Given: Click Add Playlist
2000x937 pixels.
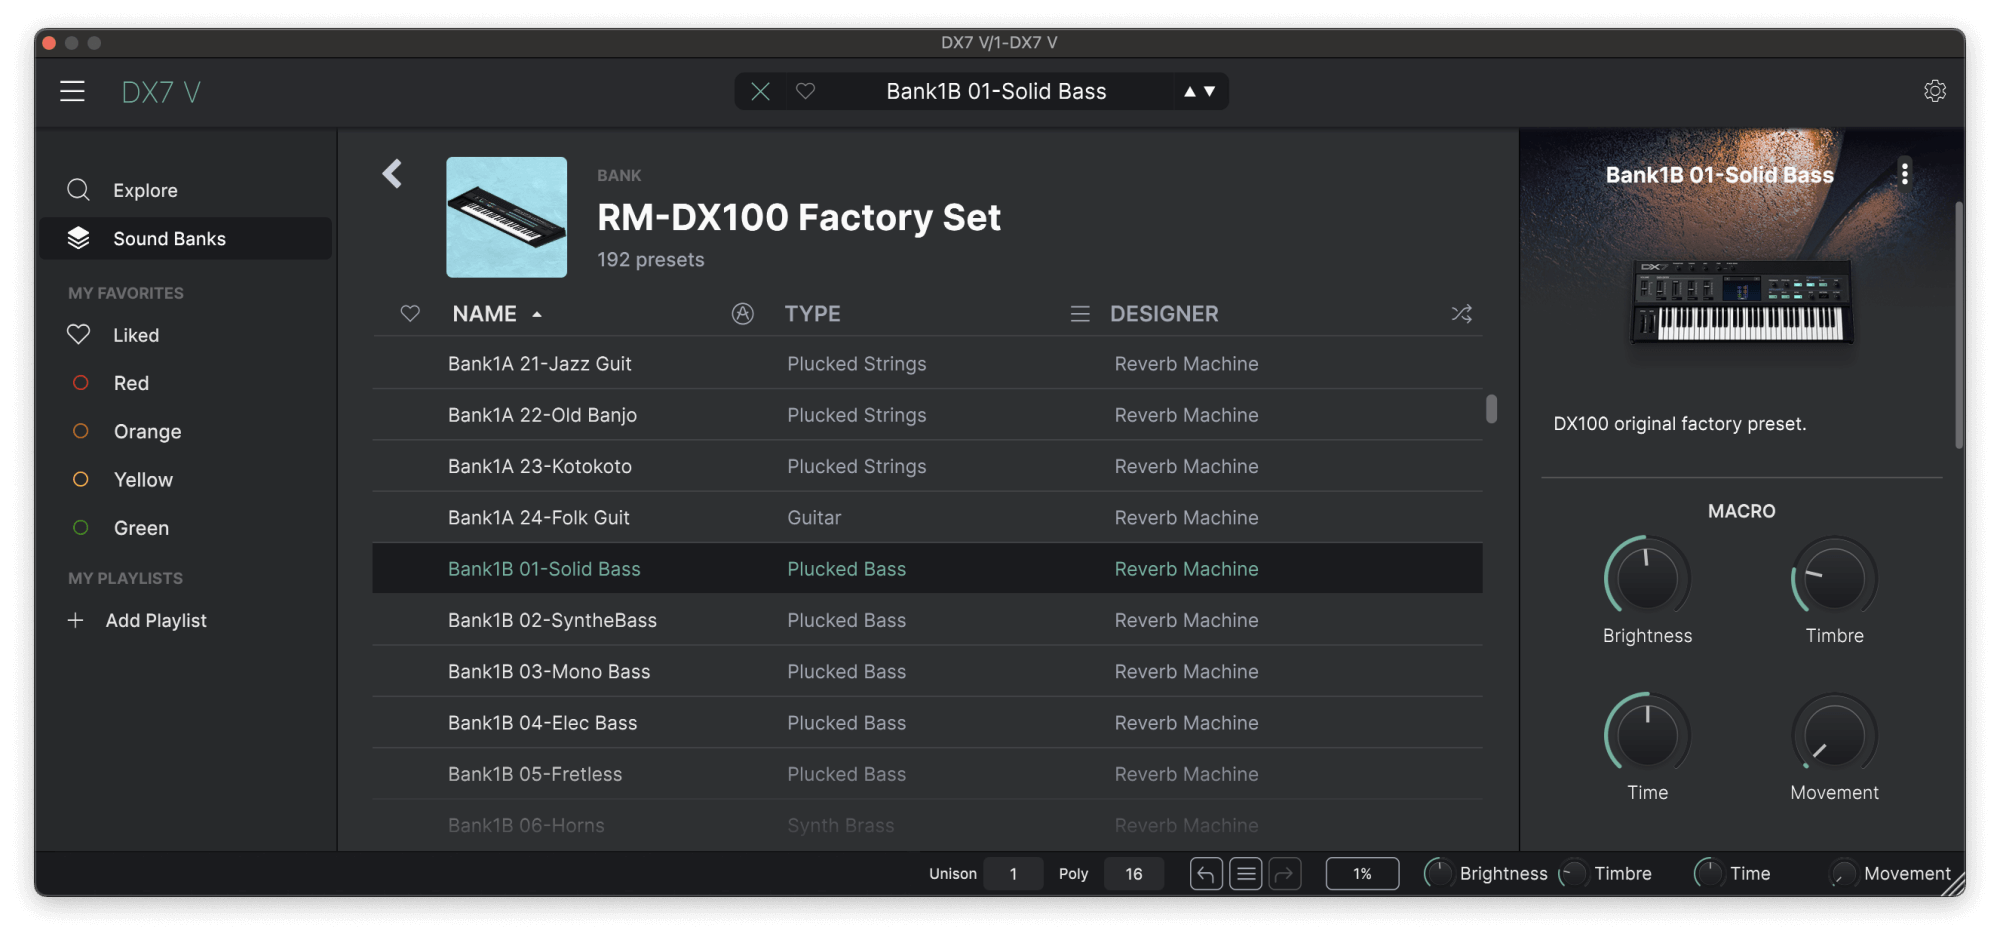Looking at the screenshot, I should (x=155, y=620).
